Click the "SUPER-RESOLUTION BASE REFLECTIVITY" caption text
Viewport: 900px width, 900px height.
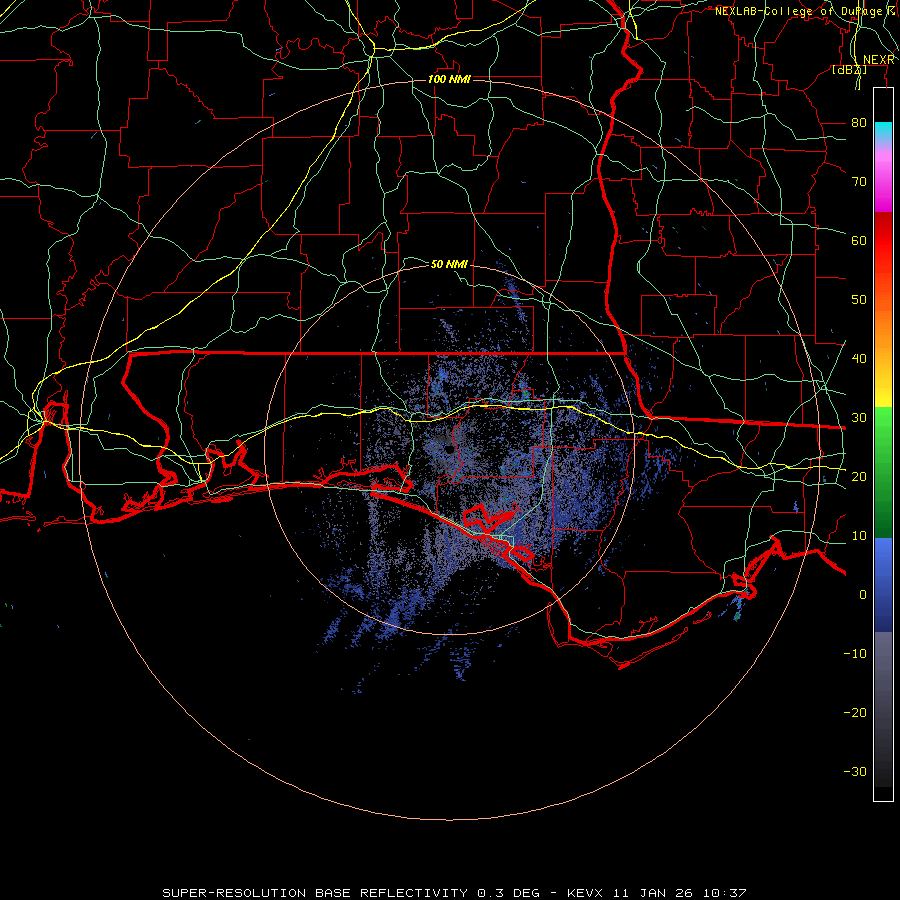(315, 893)
